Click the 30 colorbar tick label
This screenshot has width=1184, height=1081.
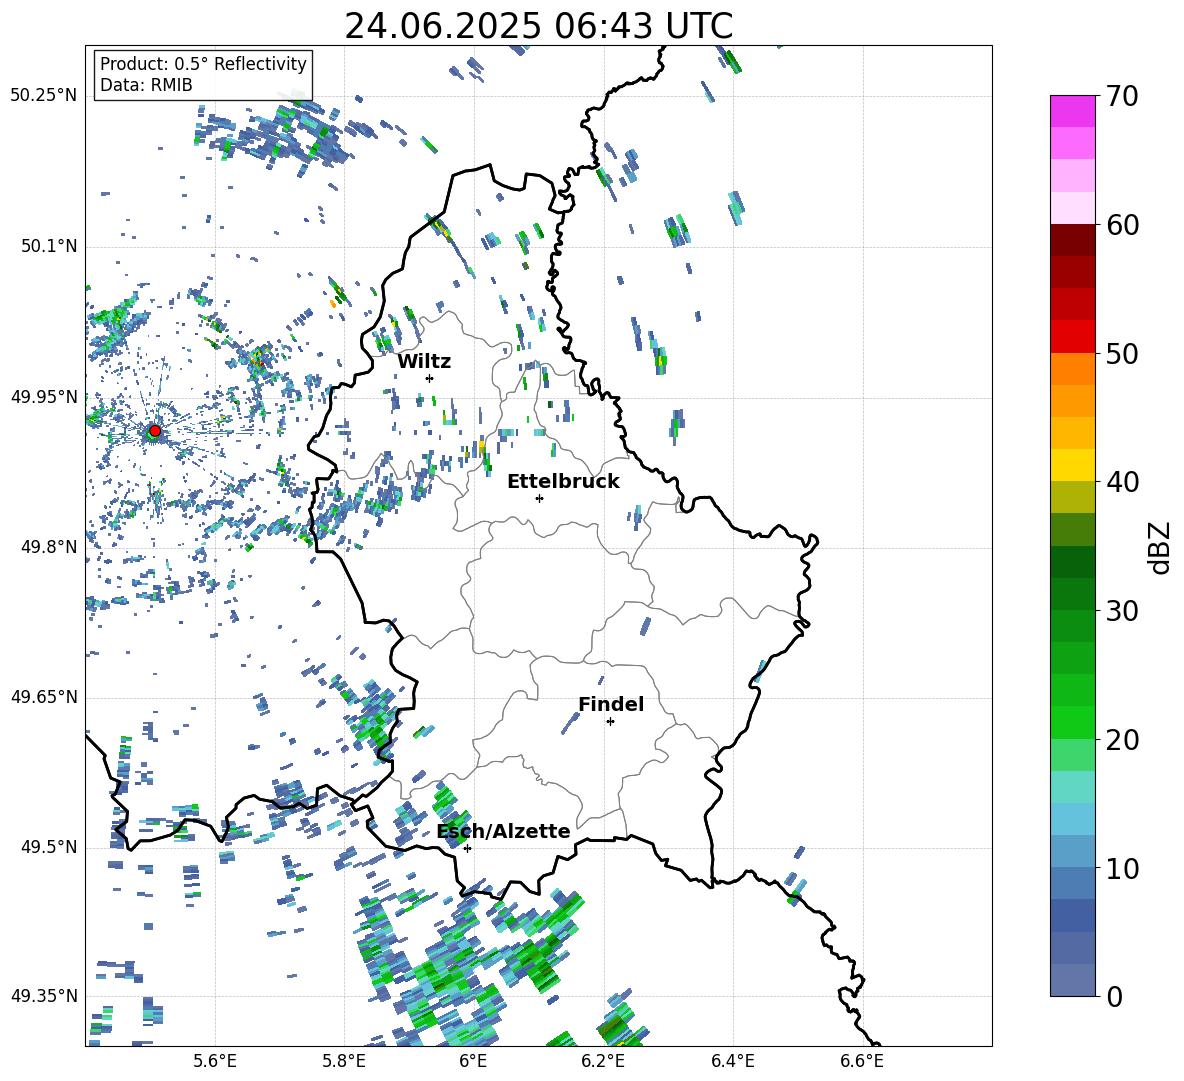(1123, 611)
